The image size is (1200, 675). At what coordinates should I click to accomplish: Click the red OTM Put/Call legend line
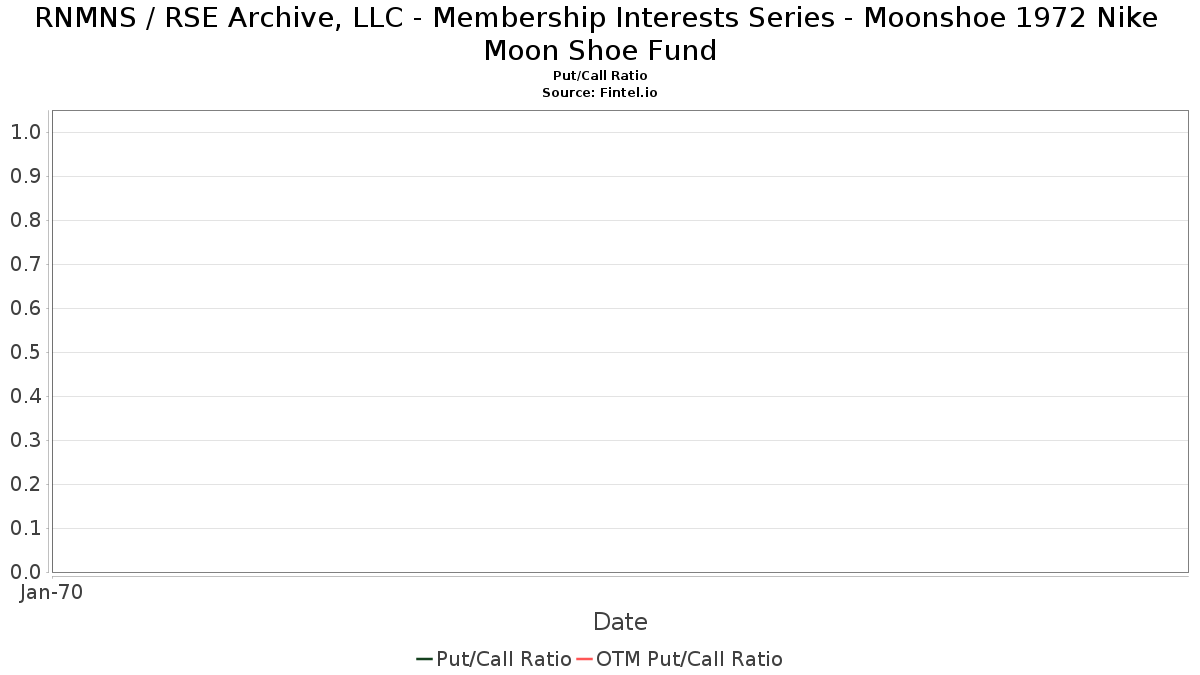pos(584,659)
